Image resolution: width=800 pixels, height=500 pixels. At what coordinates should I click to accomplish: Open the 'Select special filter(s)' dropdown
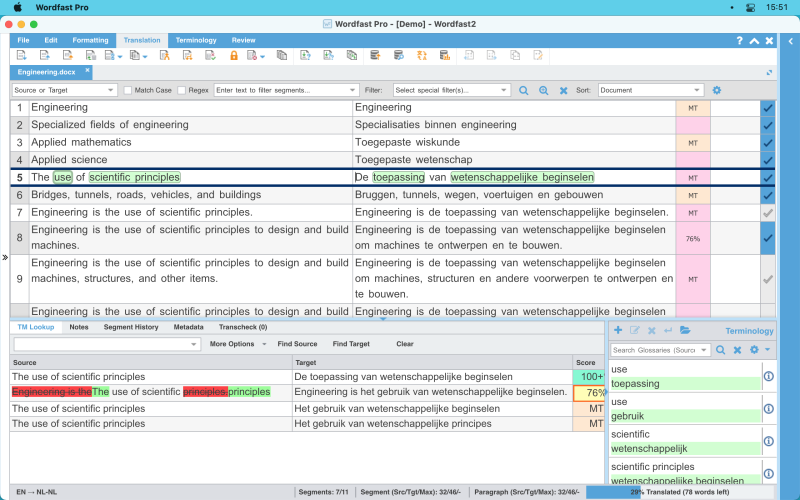coord(452,90)
